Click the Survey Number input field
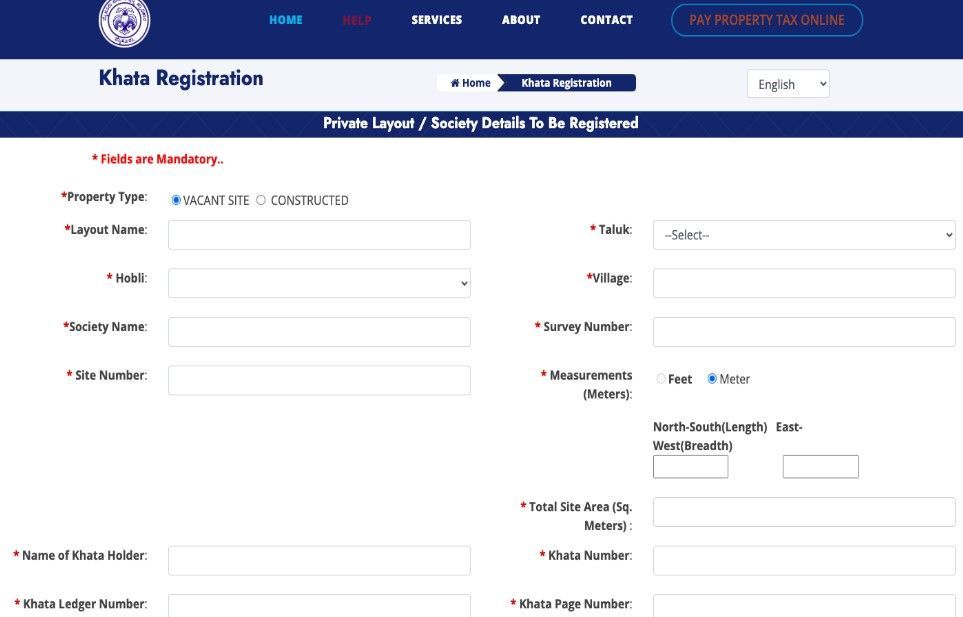The width and height of the screenshot is (963, 617). (804, 332)
